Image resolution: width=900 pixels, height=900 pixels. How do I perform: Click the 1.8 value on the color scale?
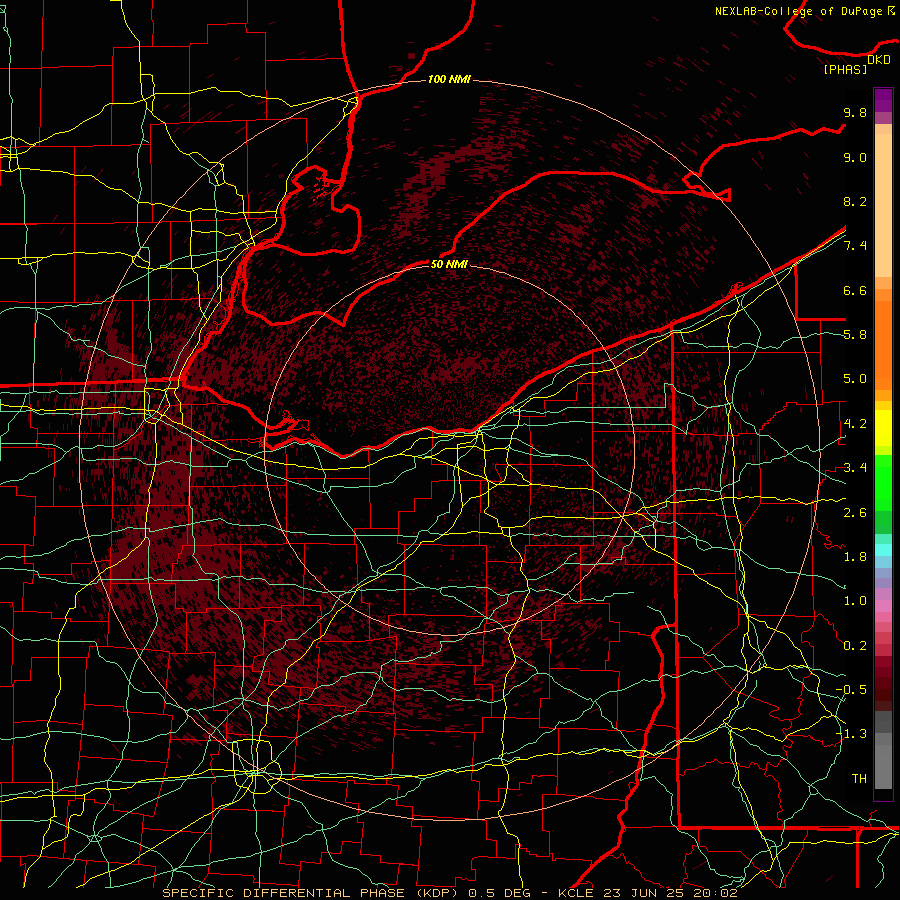click(855, 557)
